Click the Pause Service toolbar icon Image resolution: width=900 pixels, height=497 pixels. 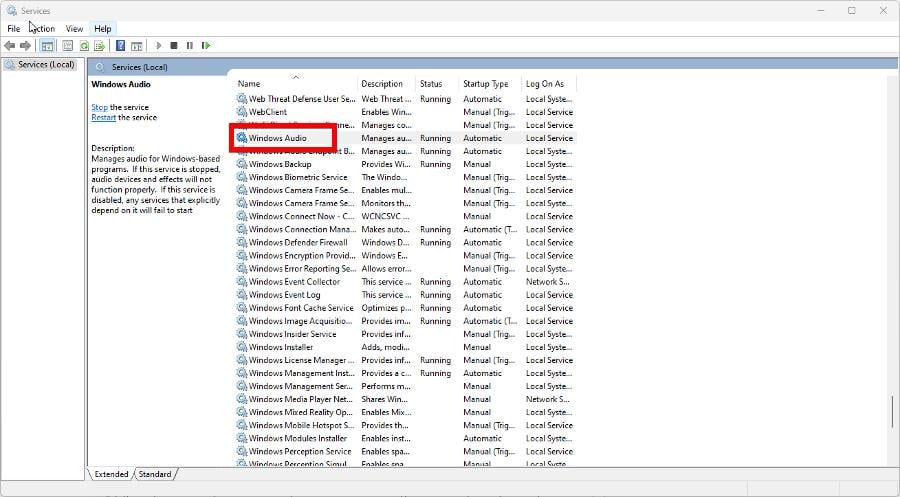pos(189,45)
